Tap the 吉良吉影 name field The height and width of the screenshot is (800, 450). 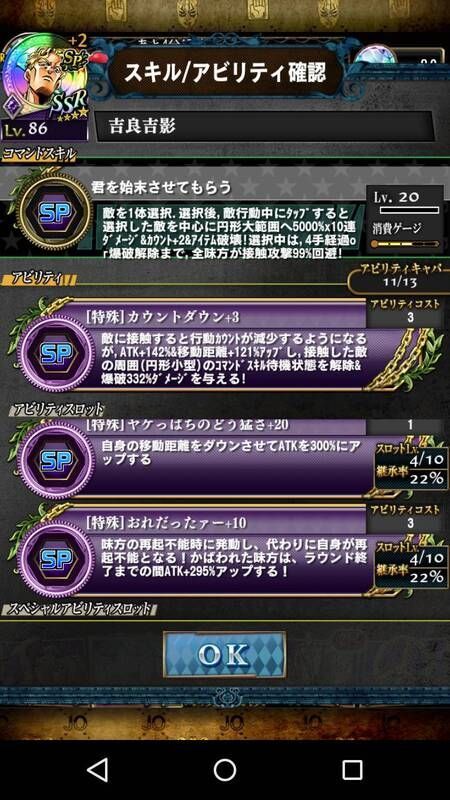[264, 126]
